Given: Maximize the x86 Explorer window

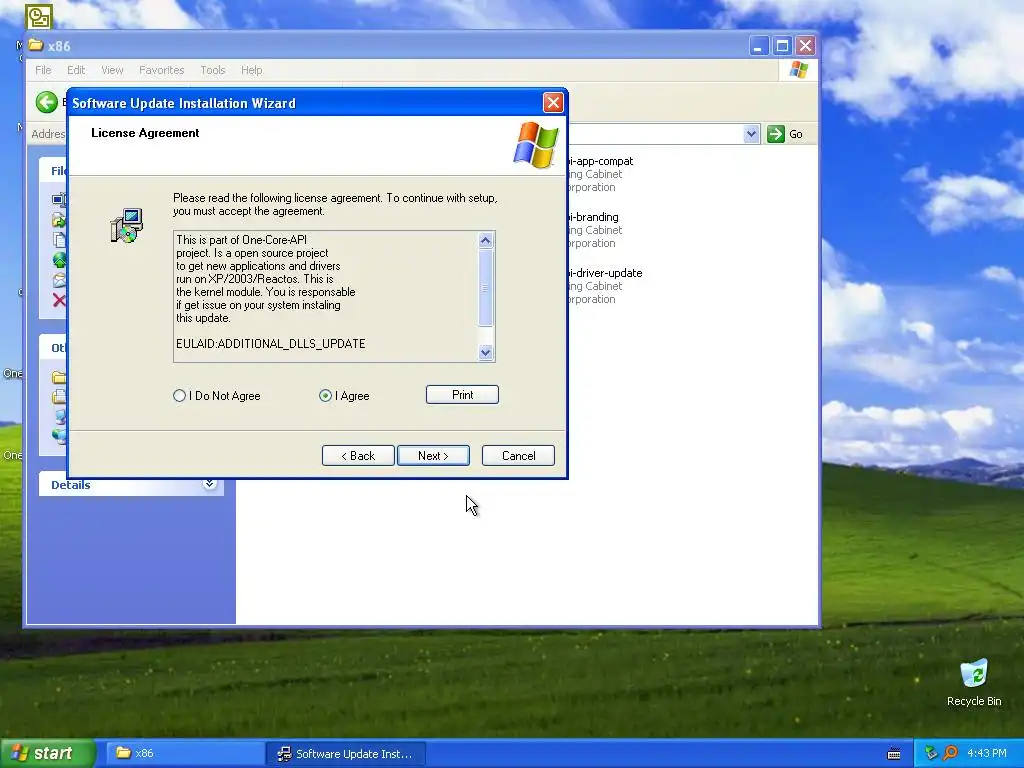Looking at the screenshot, I should (x=782, y=46).
